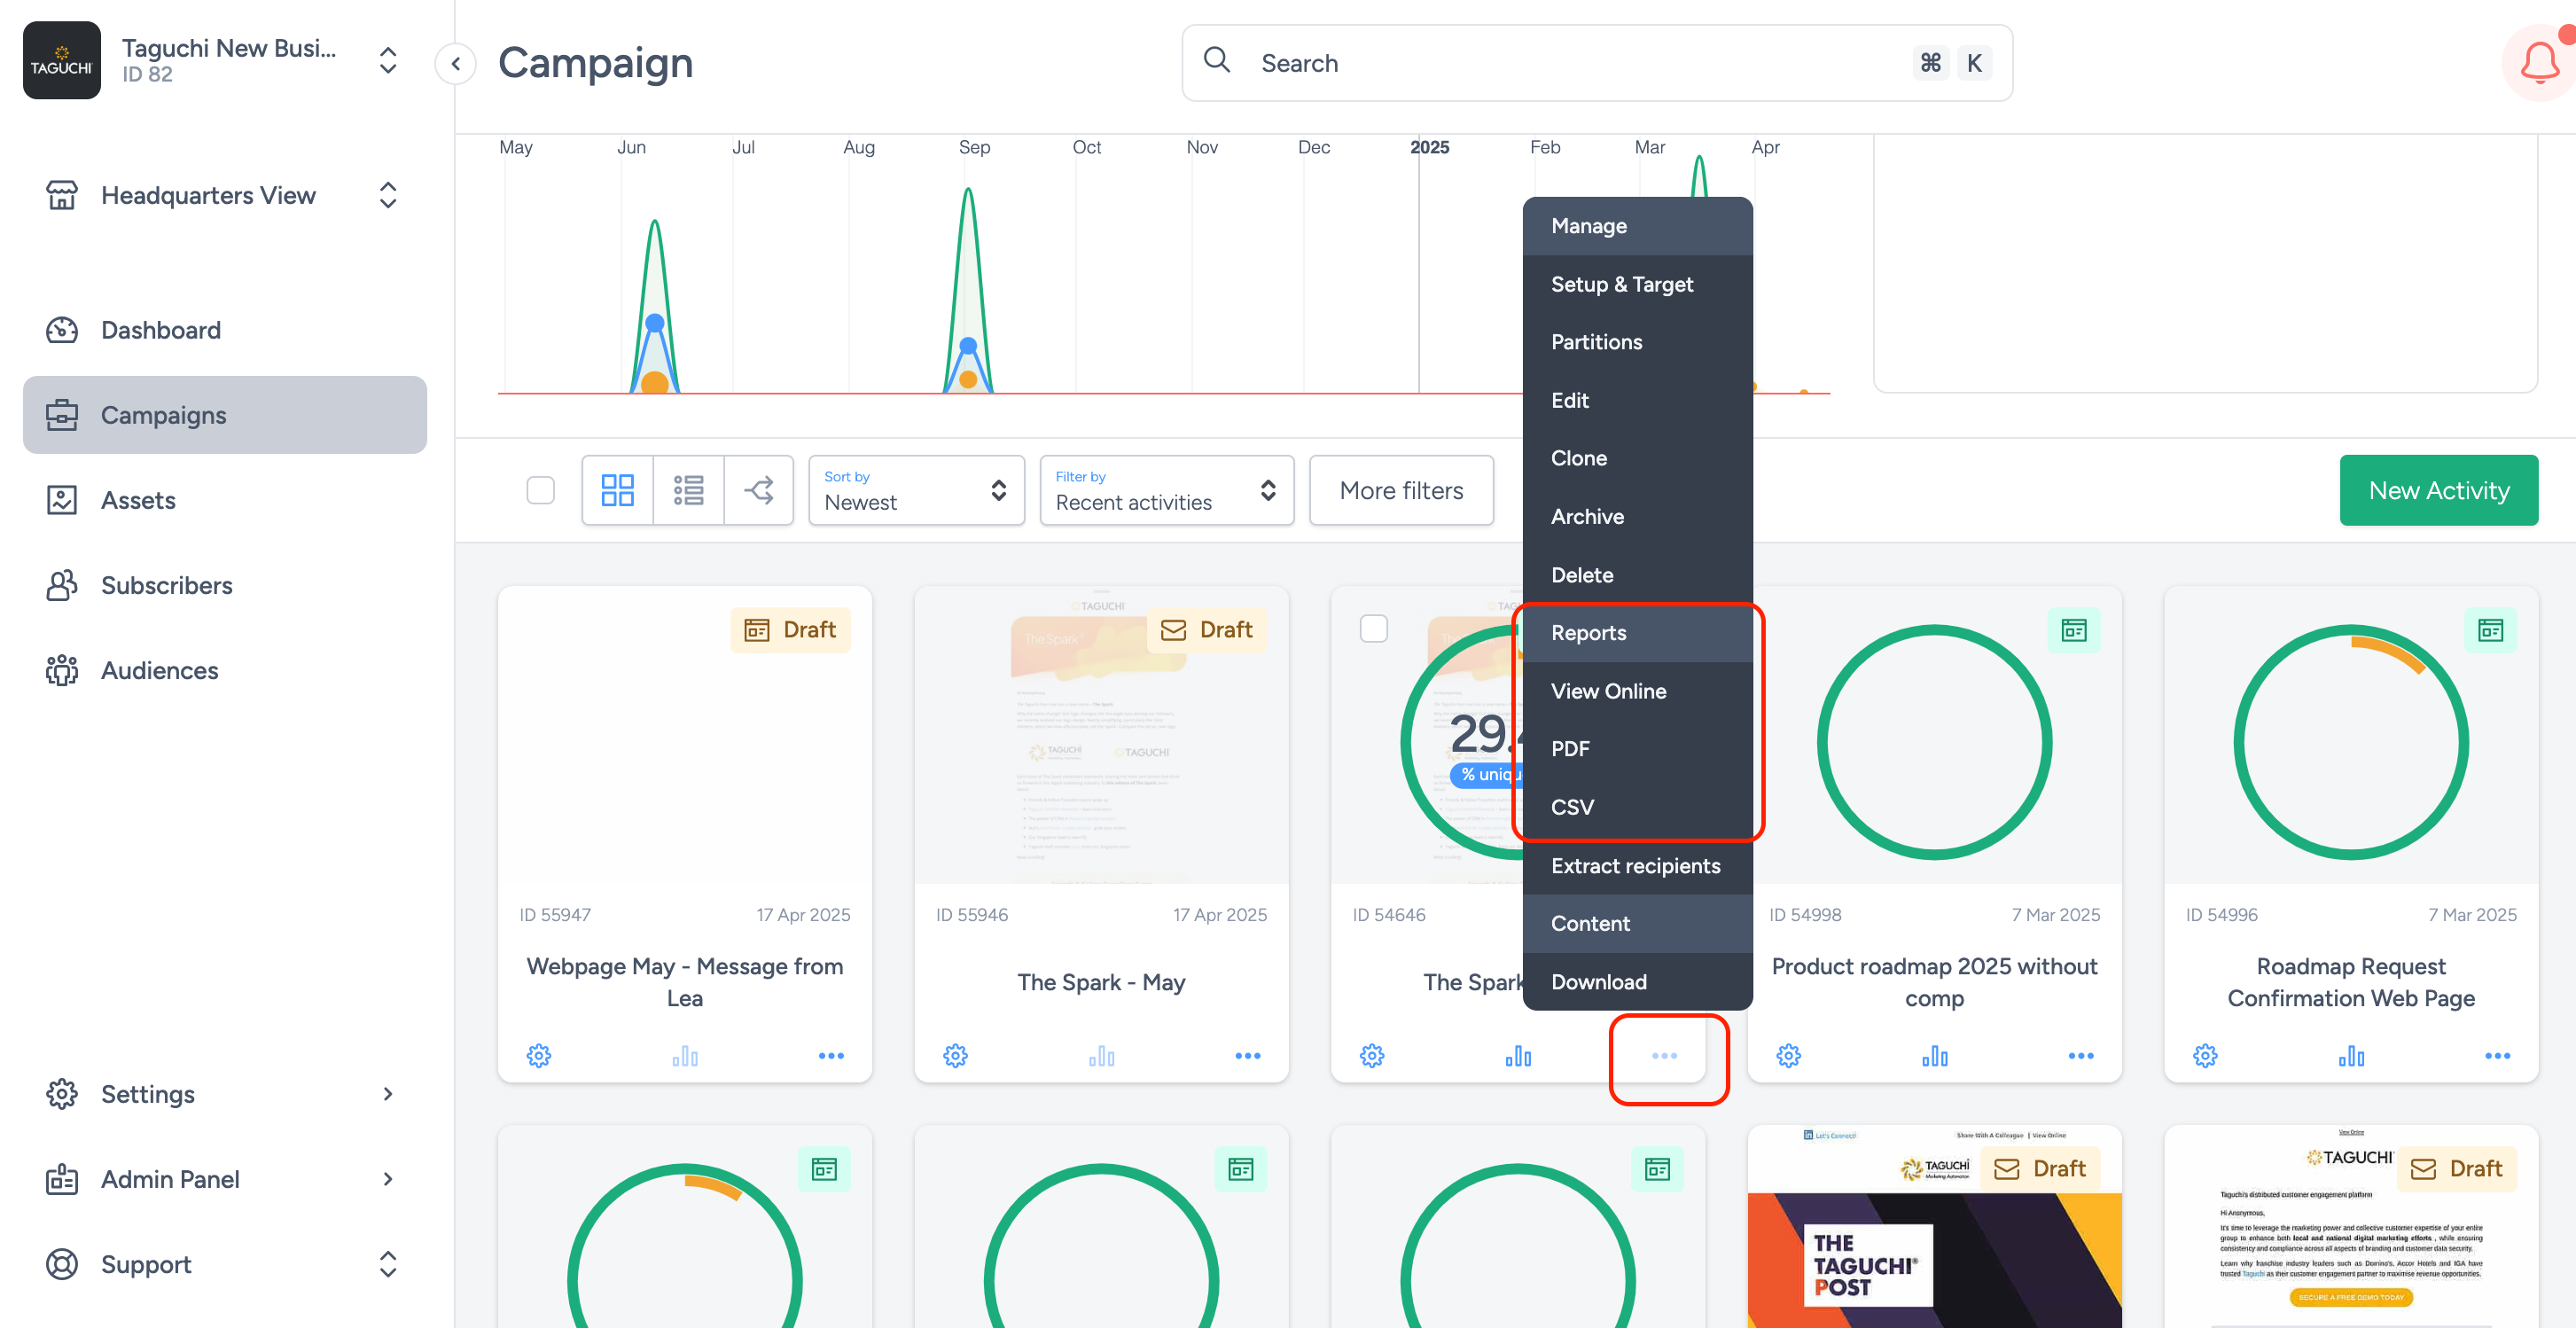Switch to list view layout
The image size is (2576, 1328).
pyautogui.click(x=688, y=490)
